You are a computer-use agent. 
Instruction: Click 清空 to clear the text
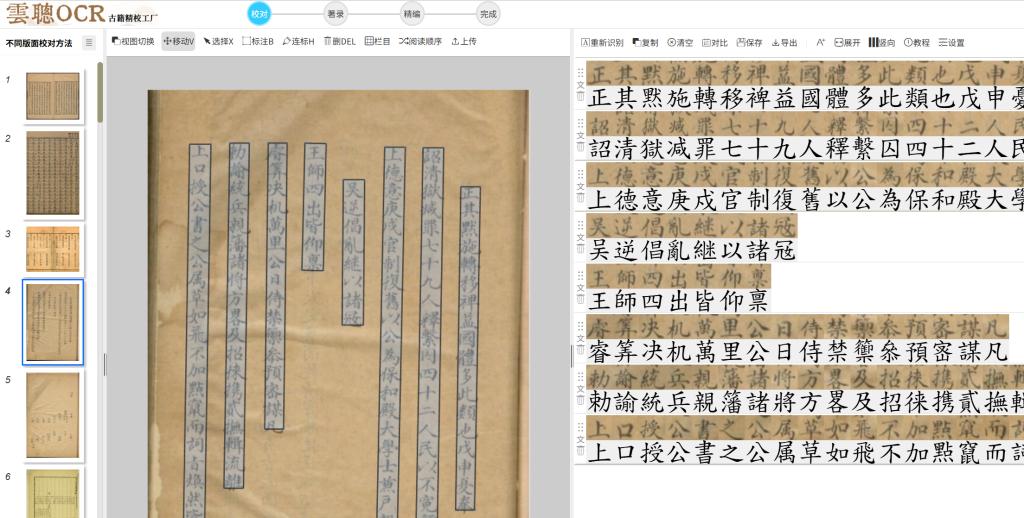coord(680,42)
